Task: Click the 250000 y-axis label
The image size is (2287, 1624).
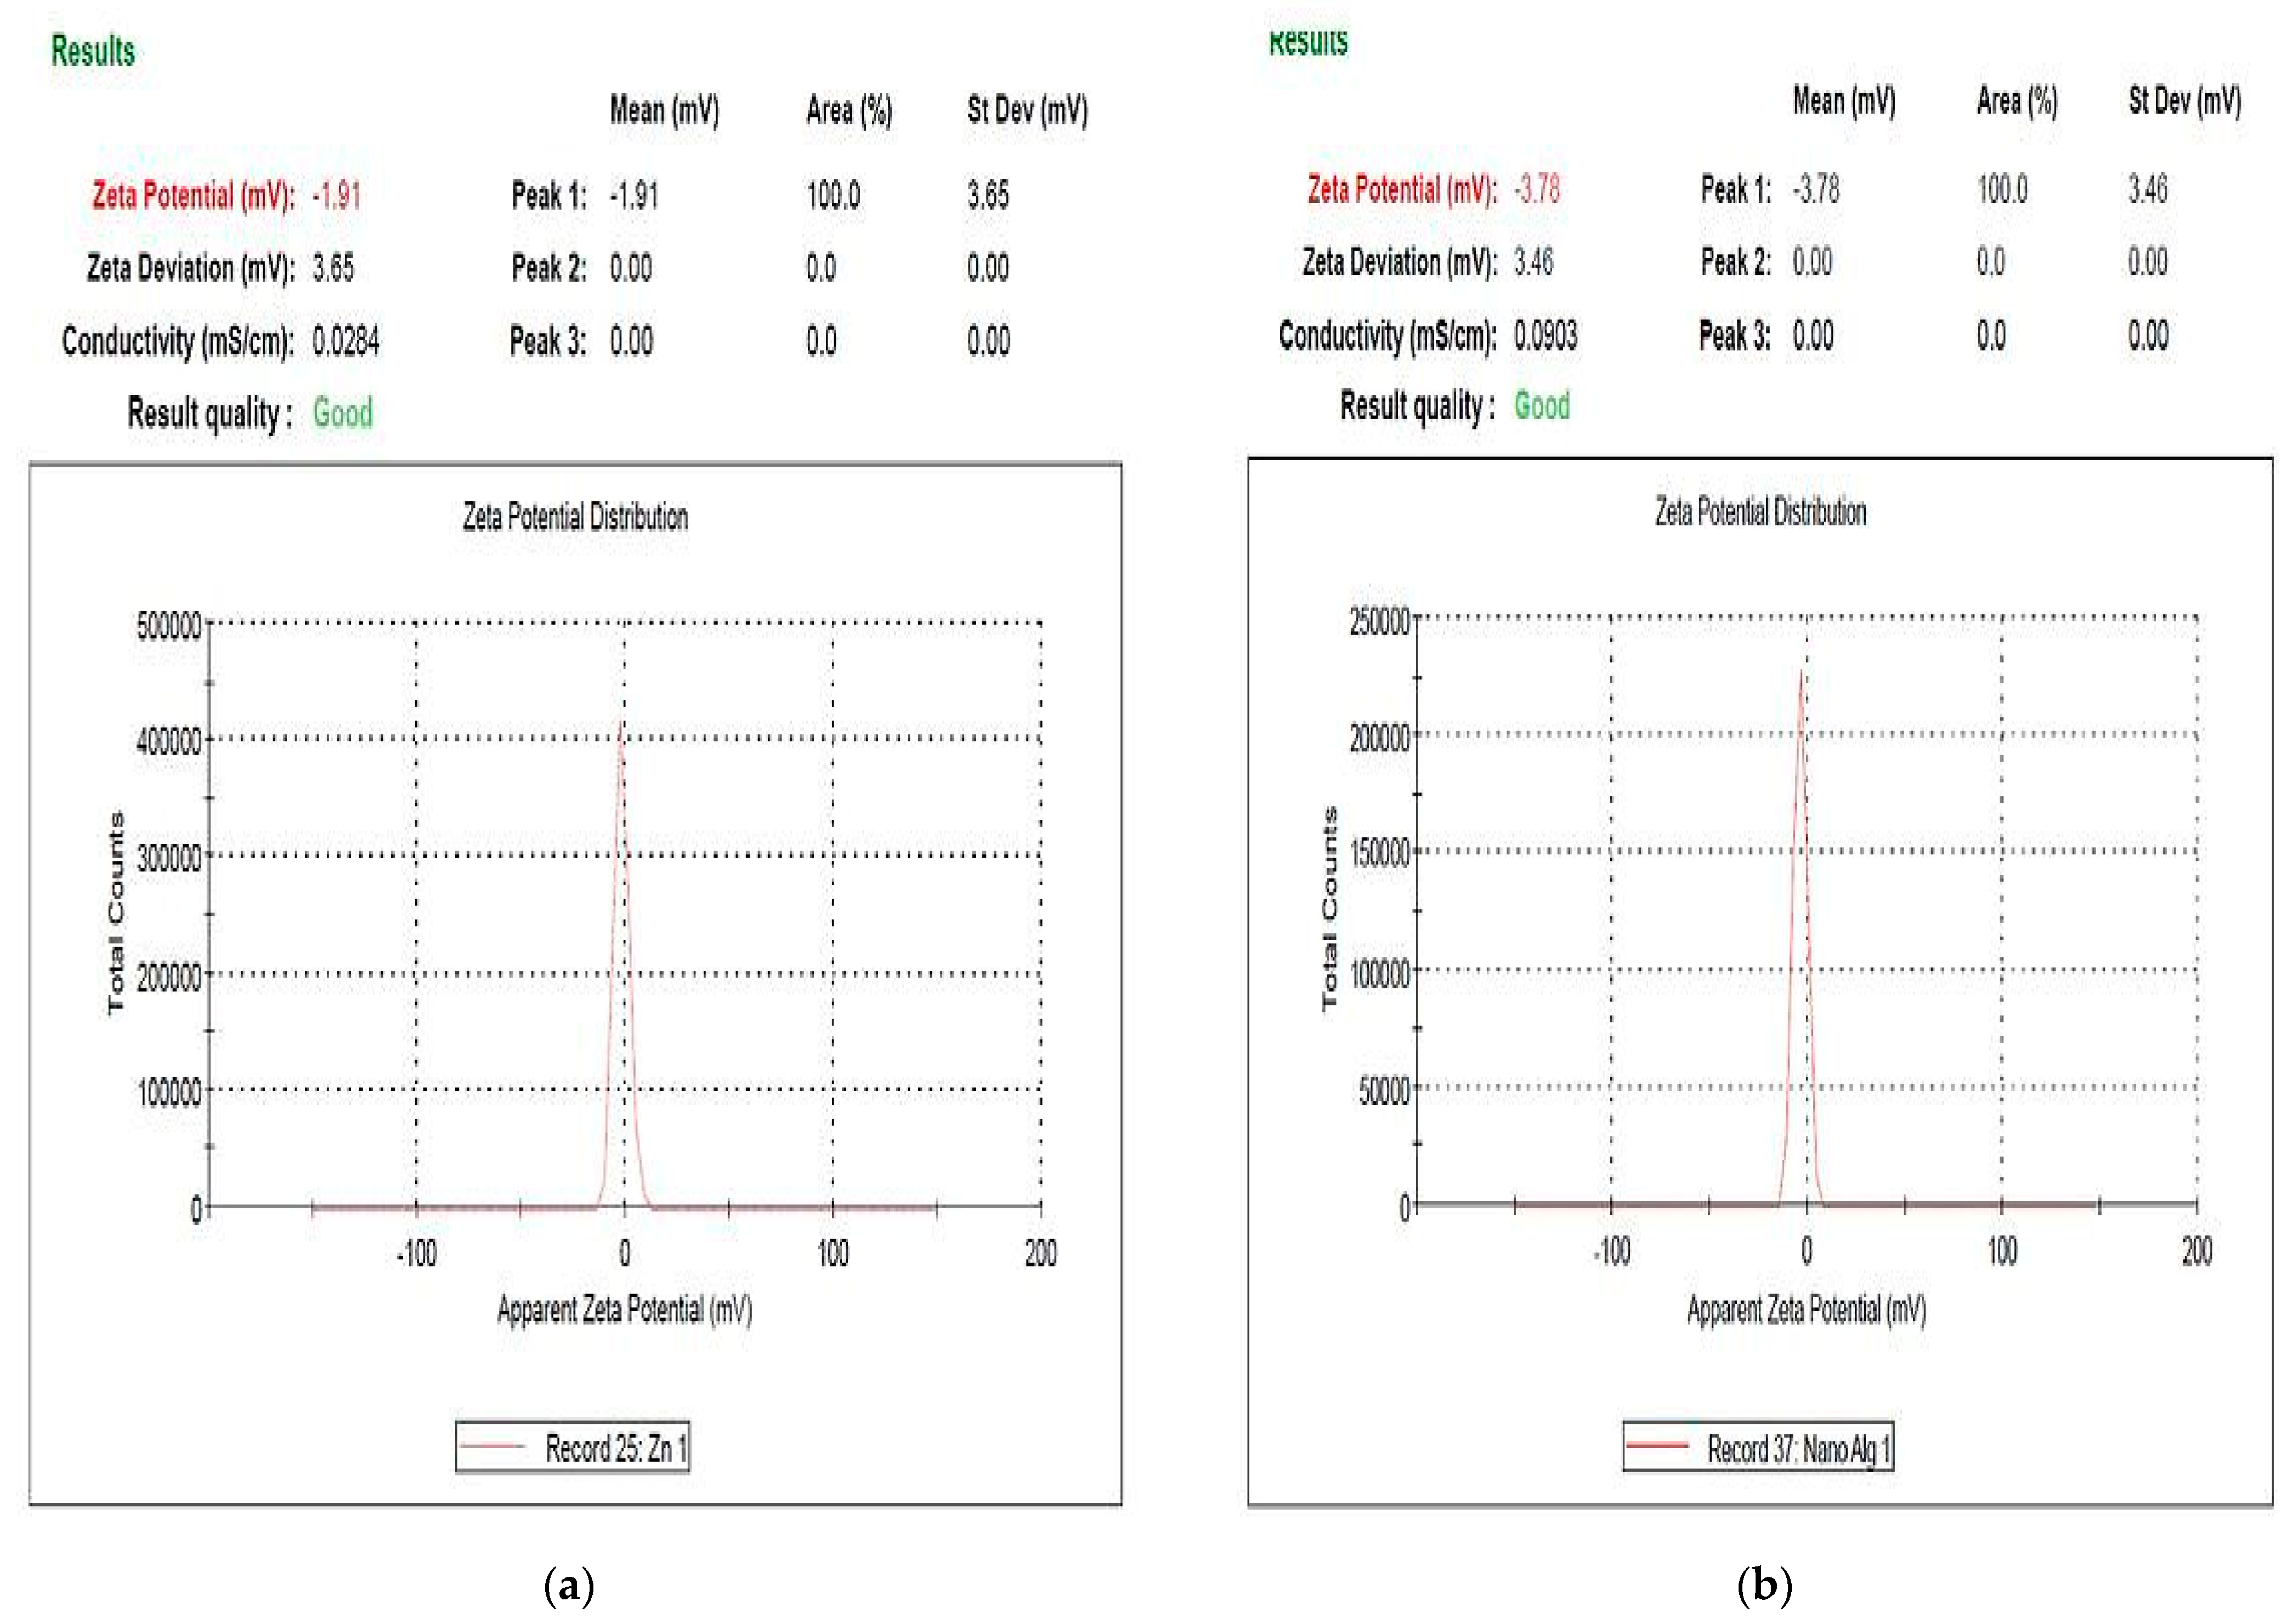Action: 1379,621
